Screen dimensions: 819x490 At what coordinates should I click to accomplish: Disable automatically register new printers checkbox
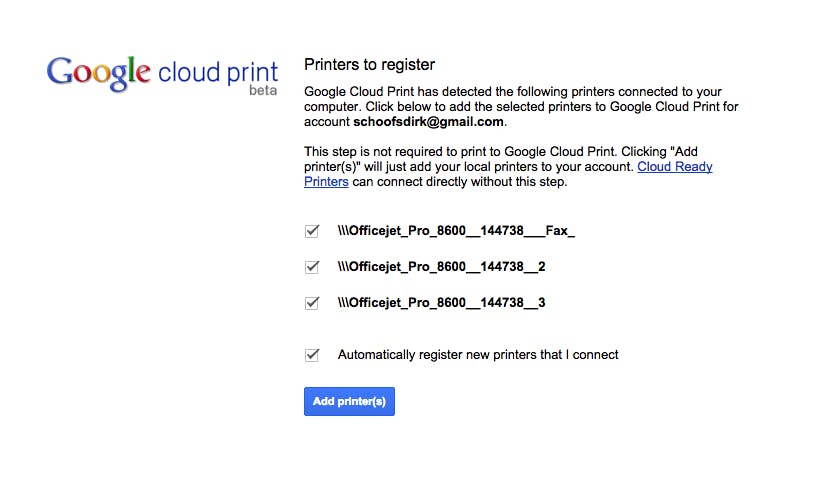(312, 354)
